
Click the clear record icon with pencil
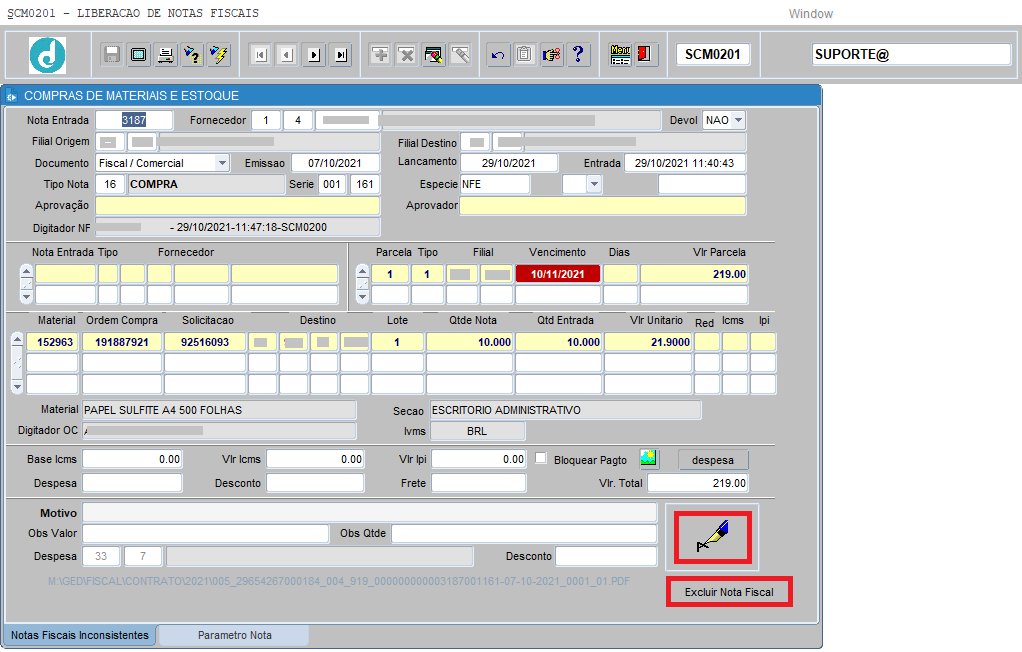pyautogui.click(x=433, y=55)
